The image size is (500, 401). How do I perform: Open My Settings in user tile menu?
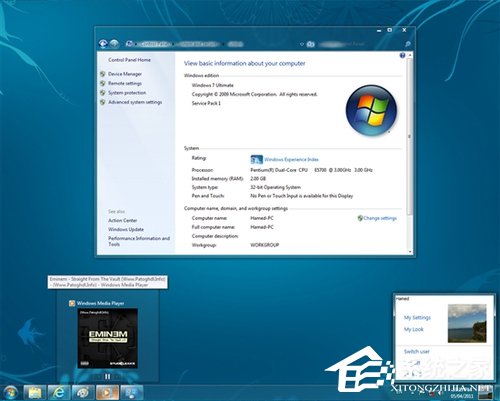[417, 318]
